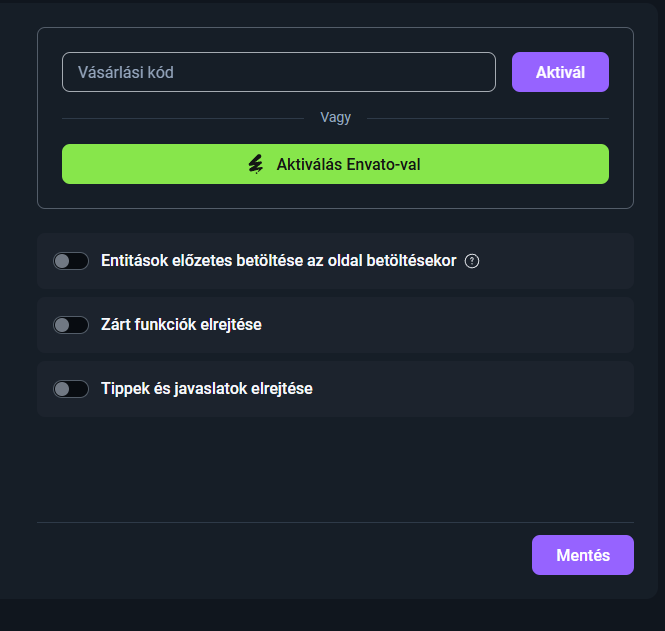Click the Entitások előzetes betöltése label text
Screen dimensions: 665x631
pos(278,261)
